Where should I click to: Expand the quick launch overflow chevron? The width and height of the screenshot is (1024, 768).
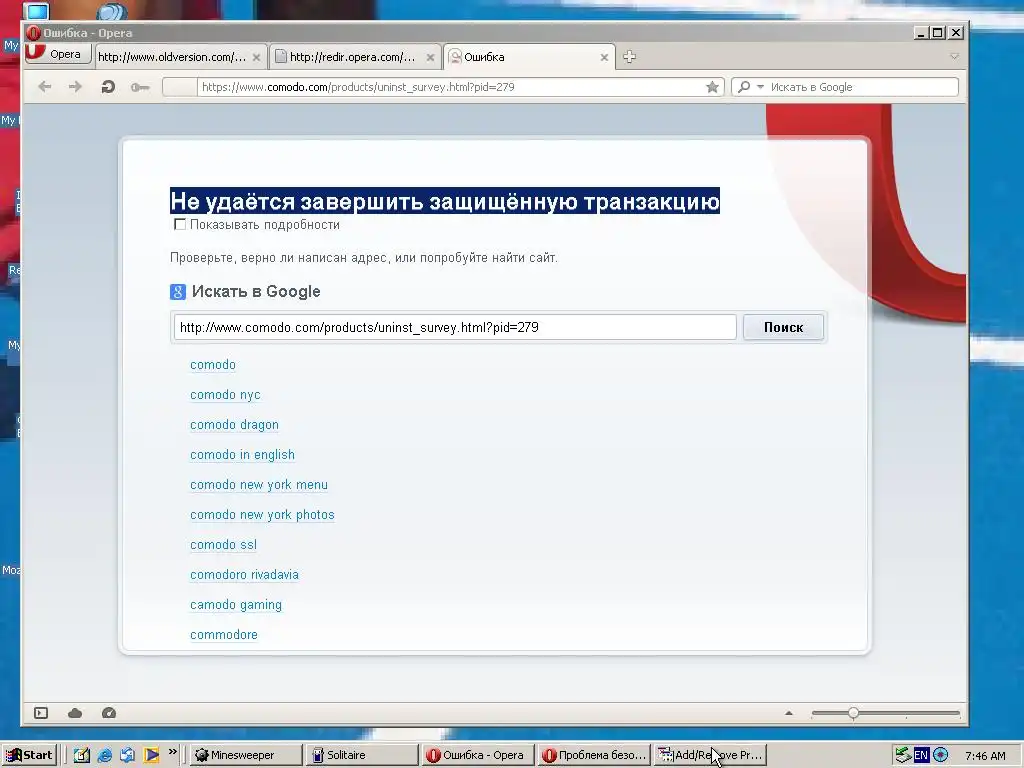(x=172, y=752)
